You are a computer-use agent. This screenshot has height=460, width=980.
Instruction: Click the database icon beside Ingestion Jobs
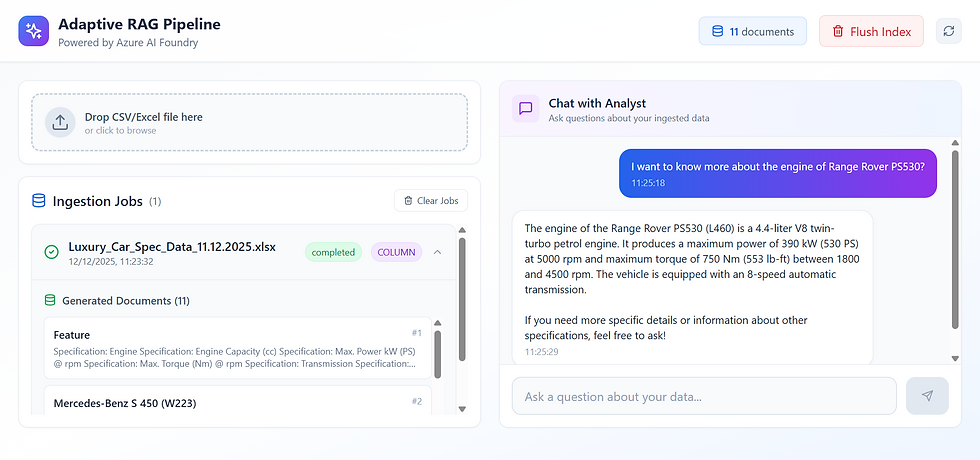[39, 201]
